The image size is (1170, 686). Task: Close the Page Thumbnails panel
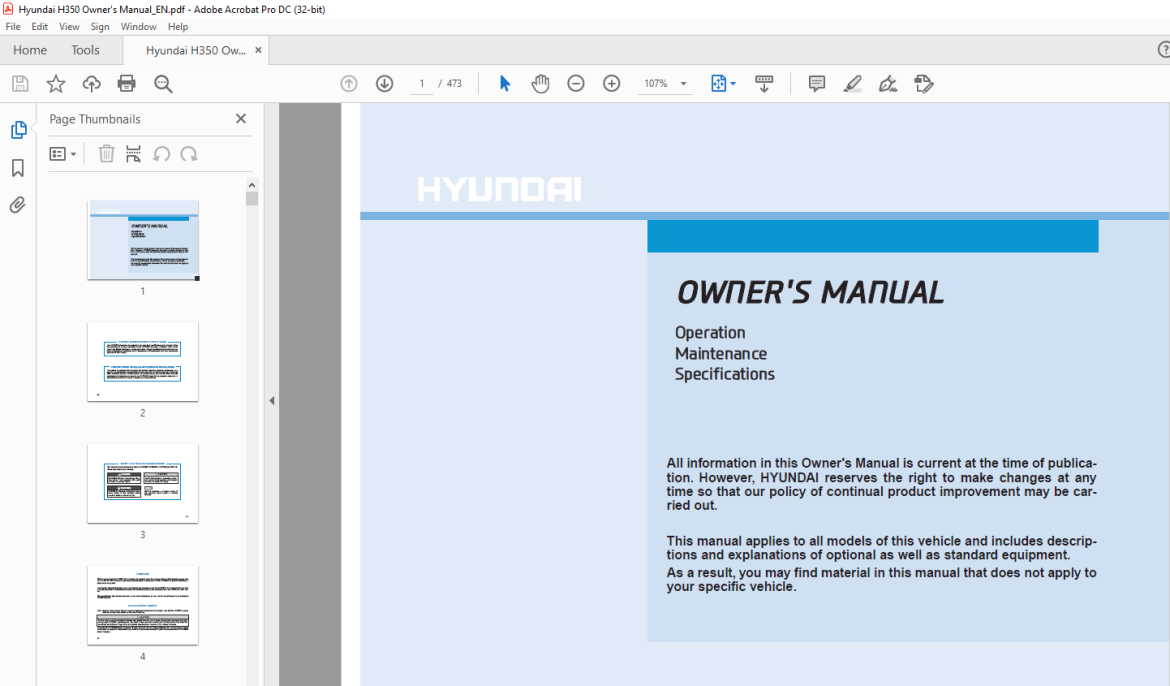(x=241, y=119)
